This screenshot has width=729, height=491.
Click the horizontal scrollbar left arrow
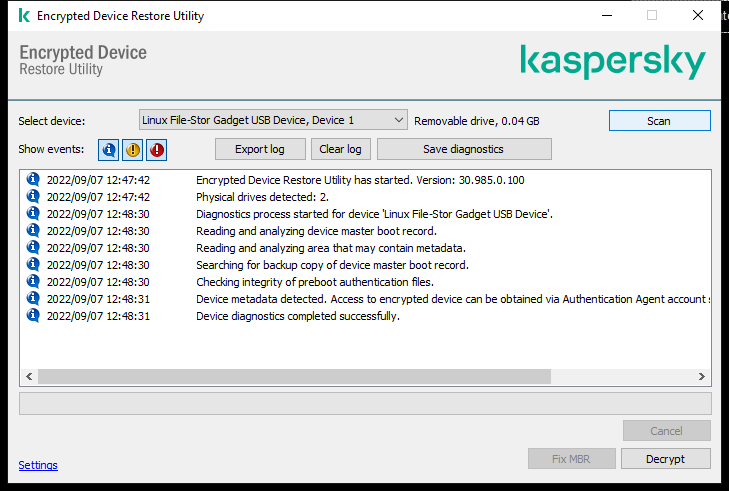(28, 377)
